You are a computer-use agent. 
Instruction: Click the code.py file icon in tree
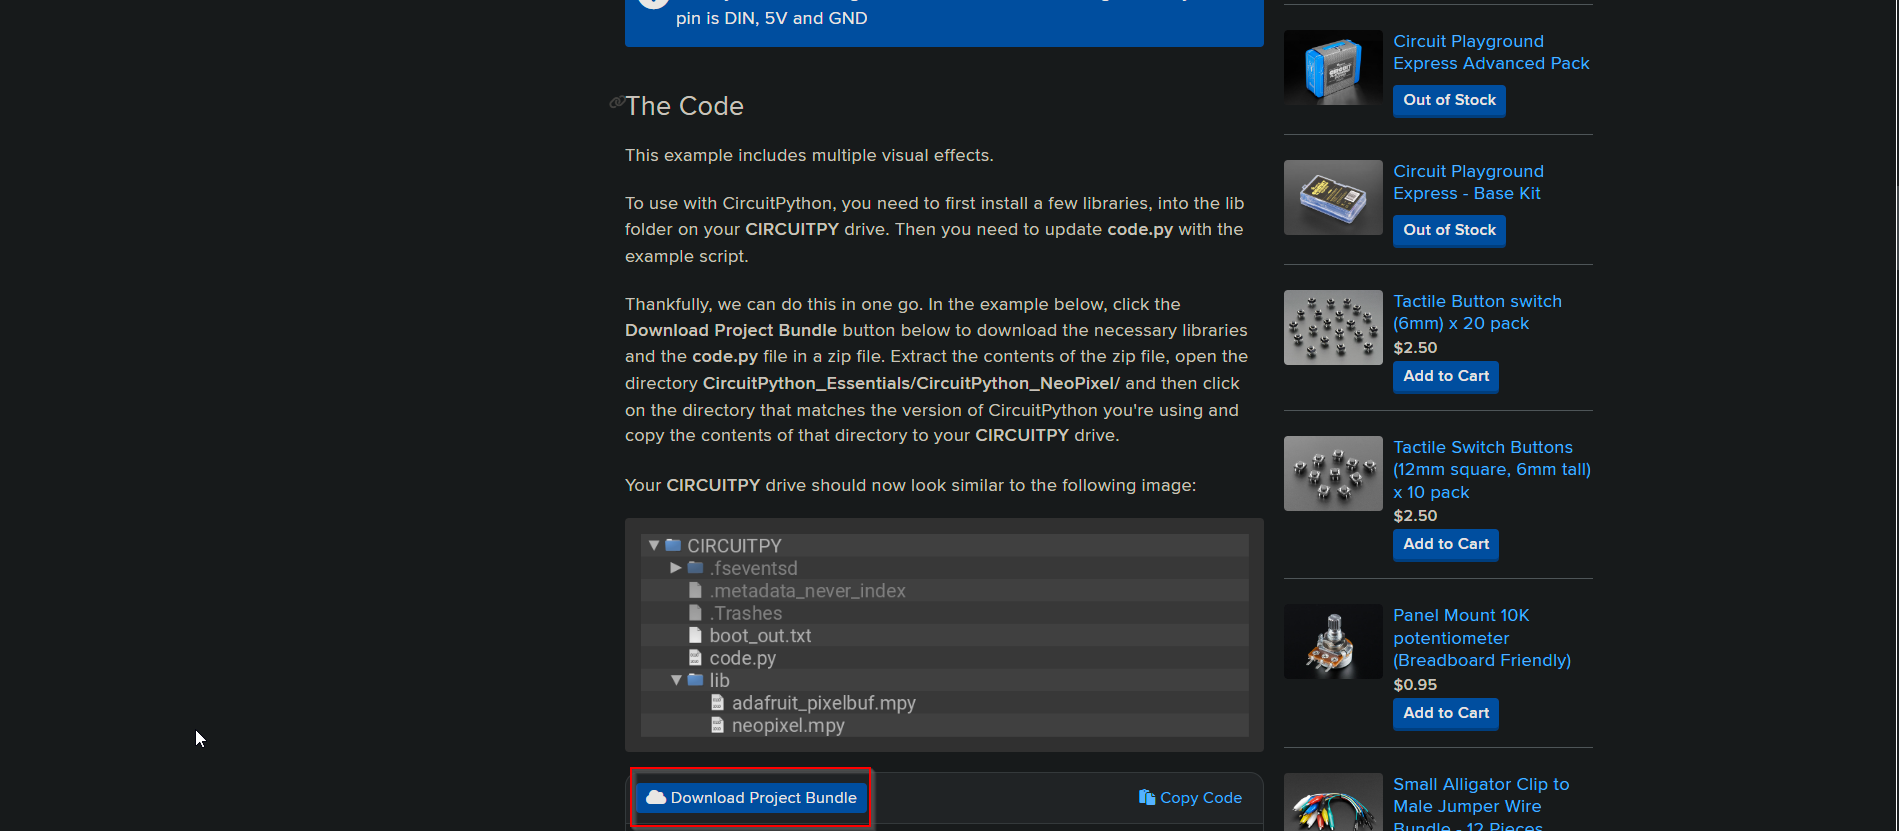point(695,658)
